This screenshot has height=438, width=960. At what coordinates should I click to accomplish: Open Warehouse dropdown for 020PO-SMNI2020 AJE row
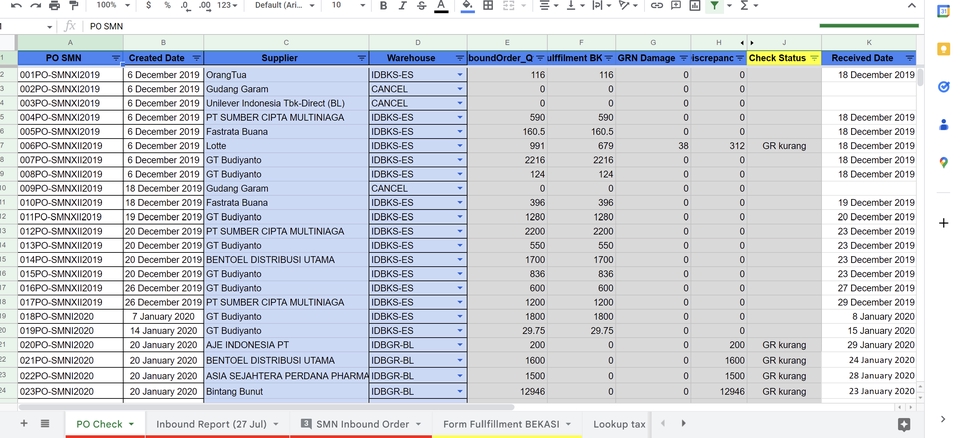460,345
